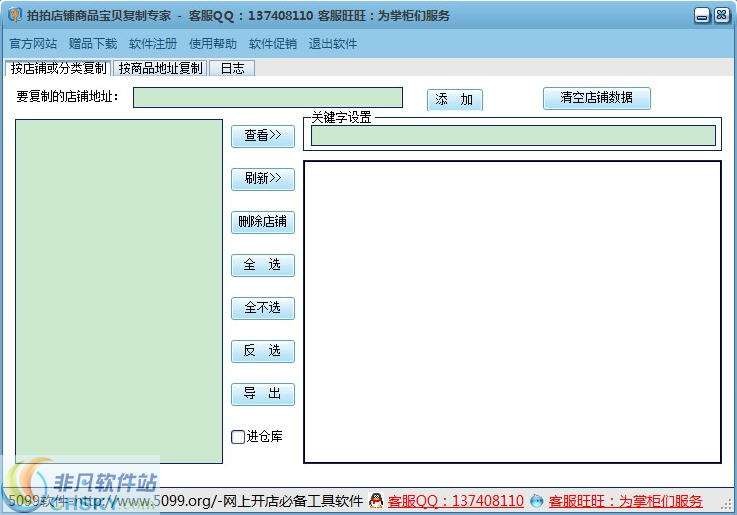Screen dimensions: 737x515
Task: Click the 清空店铺数据 button
Action: [x=596, y=98]
